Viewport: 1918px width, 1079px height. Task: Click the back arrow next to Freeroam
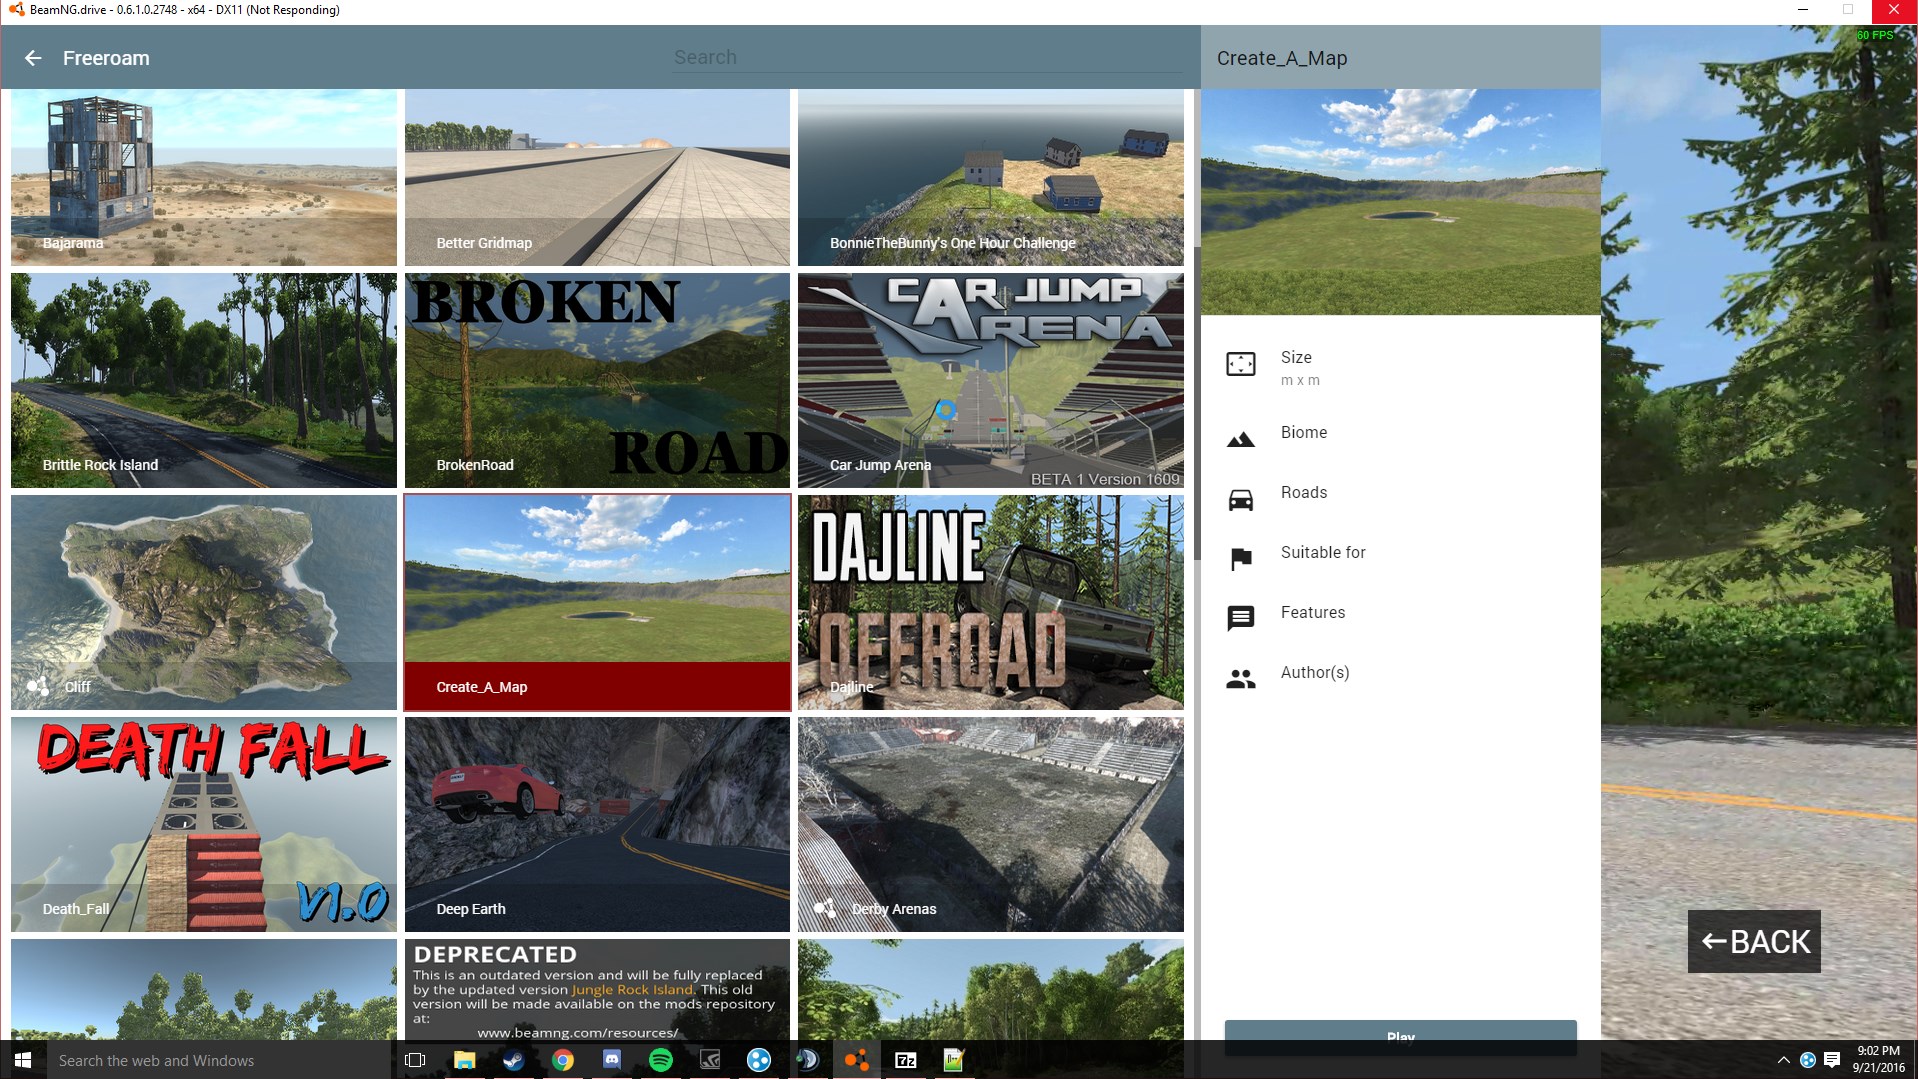(x=33, y=58)
